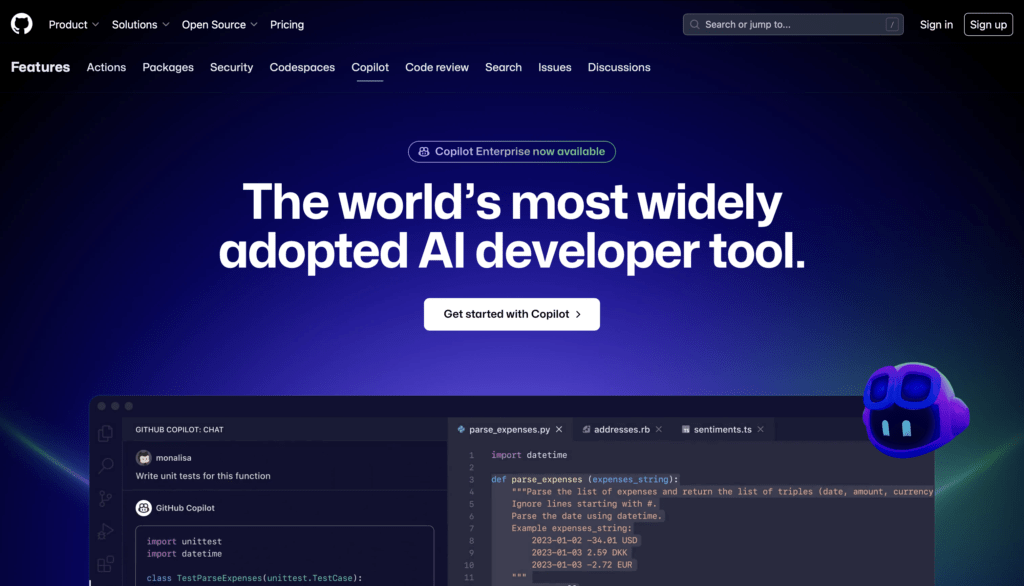Screen dimensions: 1024x586
Task: Focus the Search or jump to field
Action: 792,24
